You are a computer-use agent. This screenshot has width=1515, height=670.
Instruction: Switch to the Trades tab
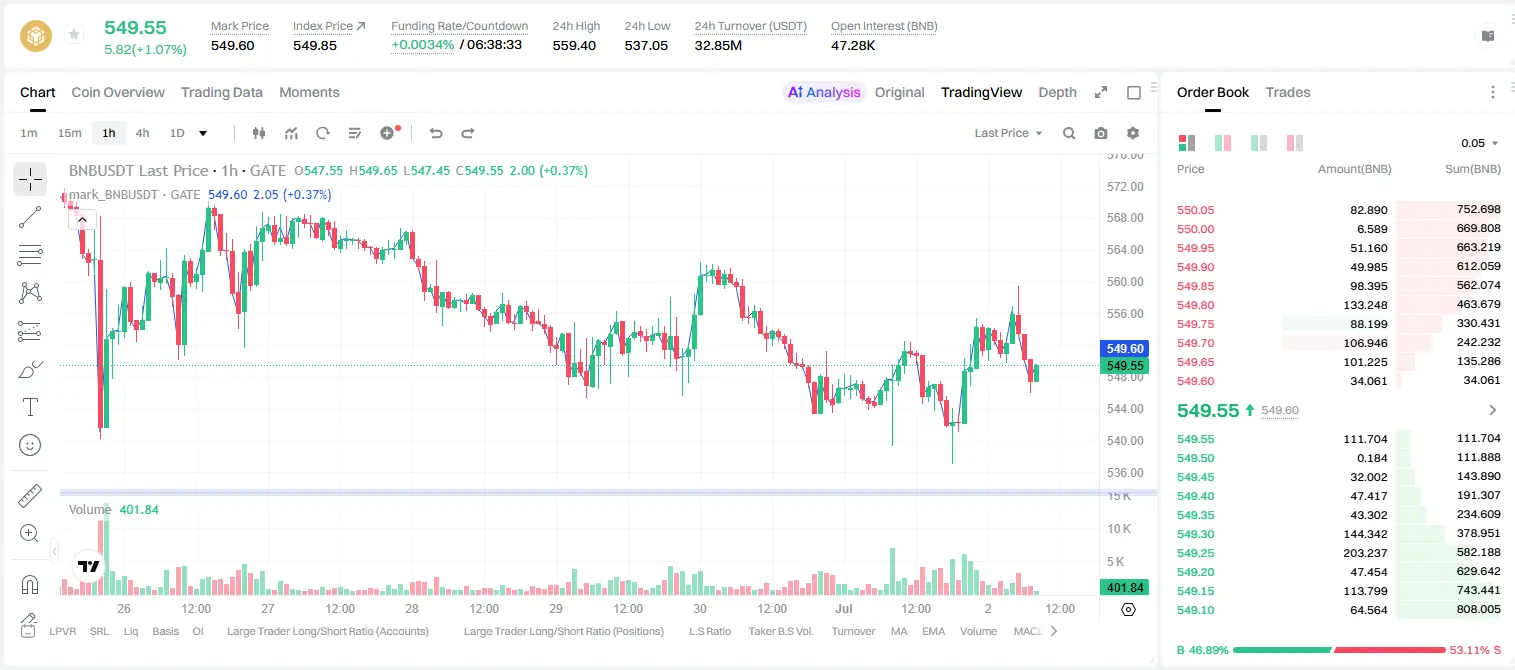[x=1287, y=92]
